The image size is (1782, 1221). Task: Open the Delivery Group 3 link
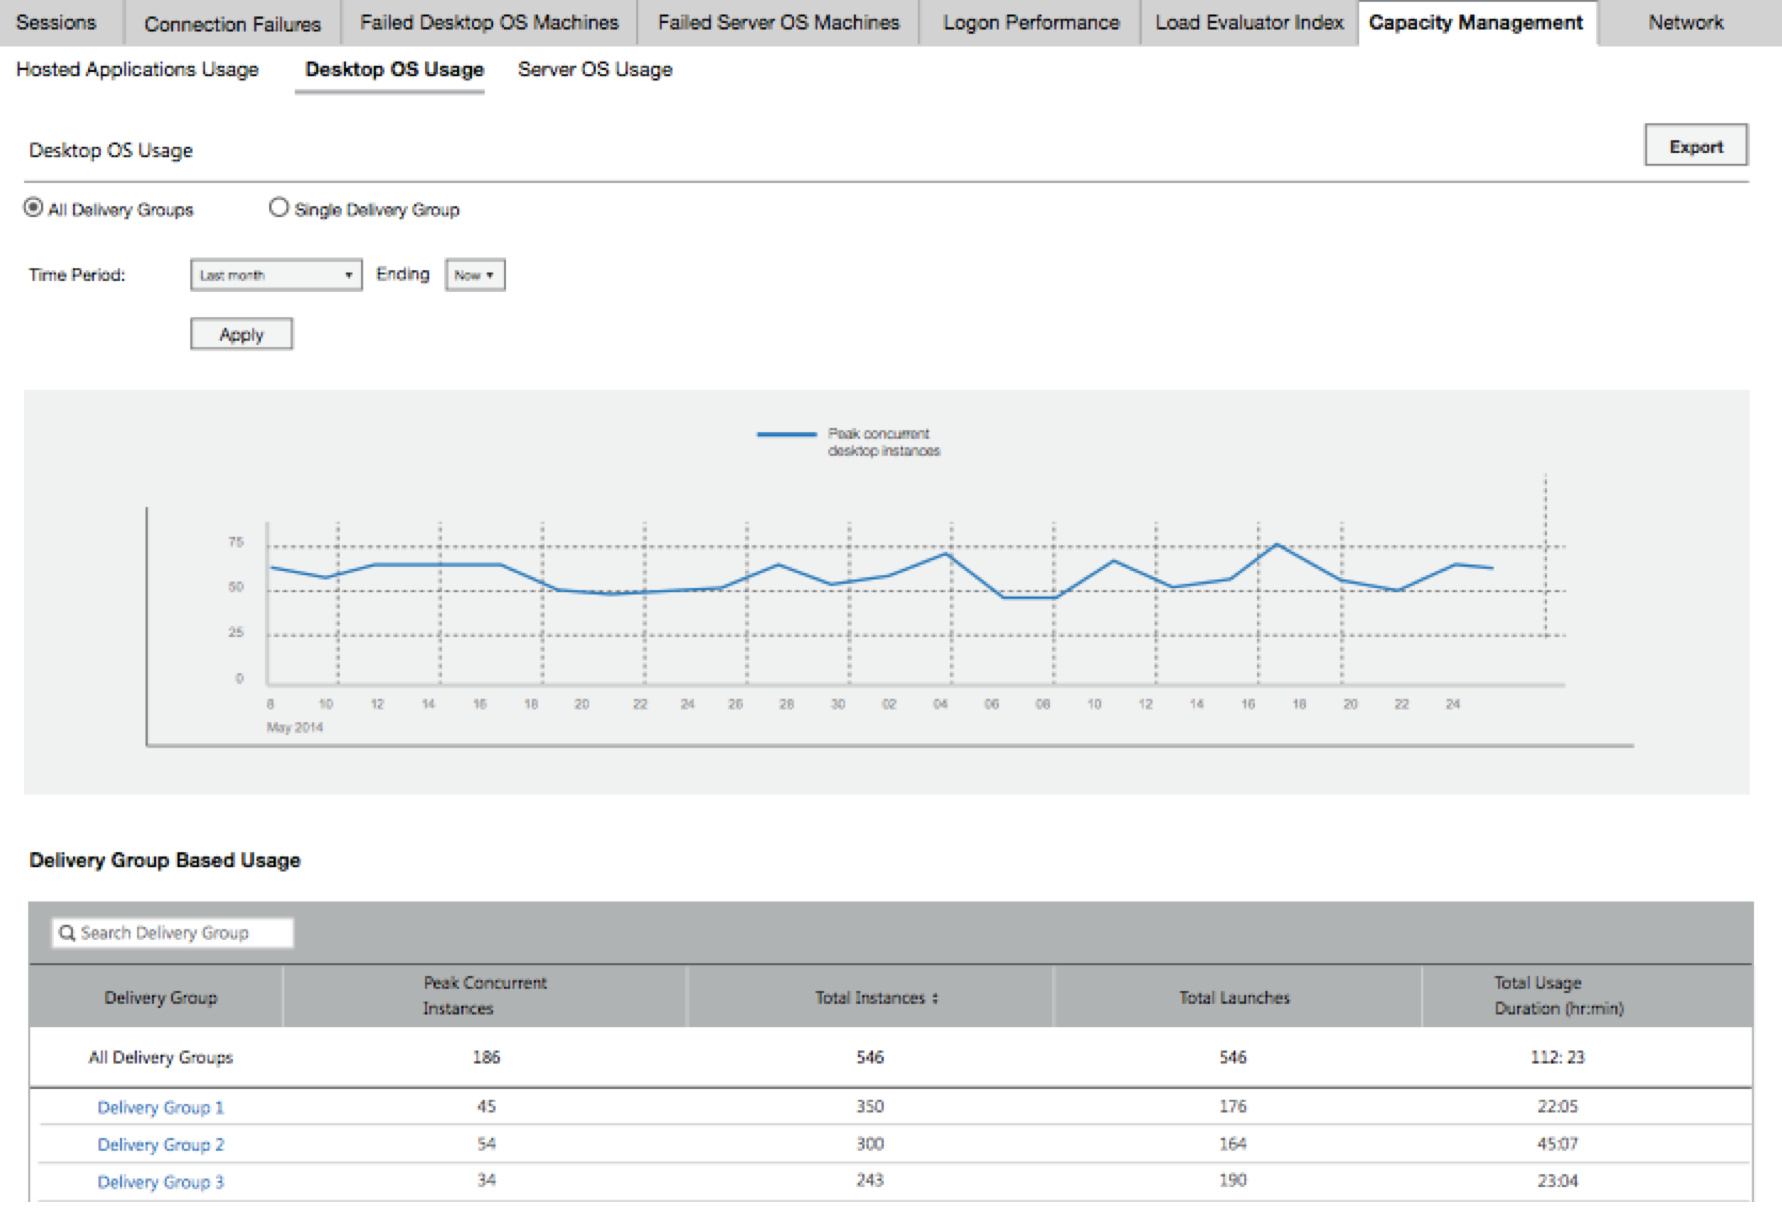[160, 1182]
